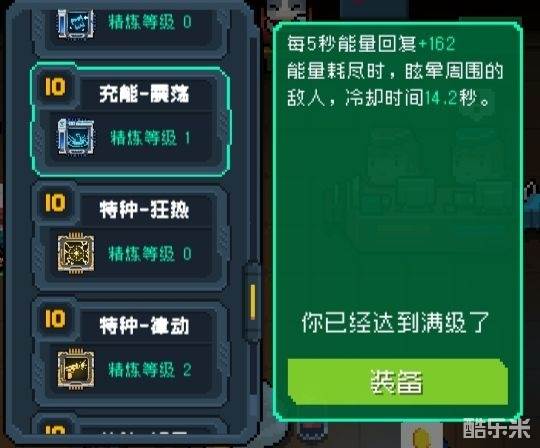The height and width of the screenshot is (448, 540).
Task: Click 精炼等级 1 label on 充能-震荡
Action: click(150, 138)
